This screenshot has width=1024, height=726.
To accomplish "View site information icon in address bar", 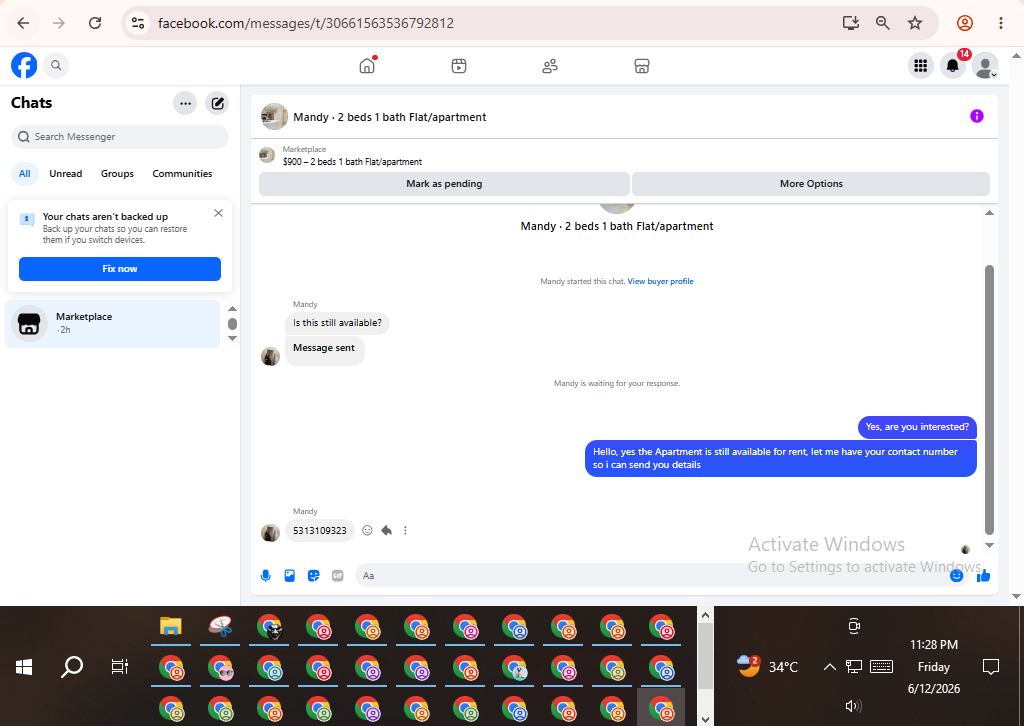I will (138, 23).
